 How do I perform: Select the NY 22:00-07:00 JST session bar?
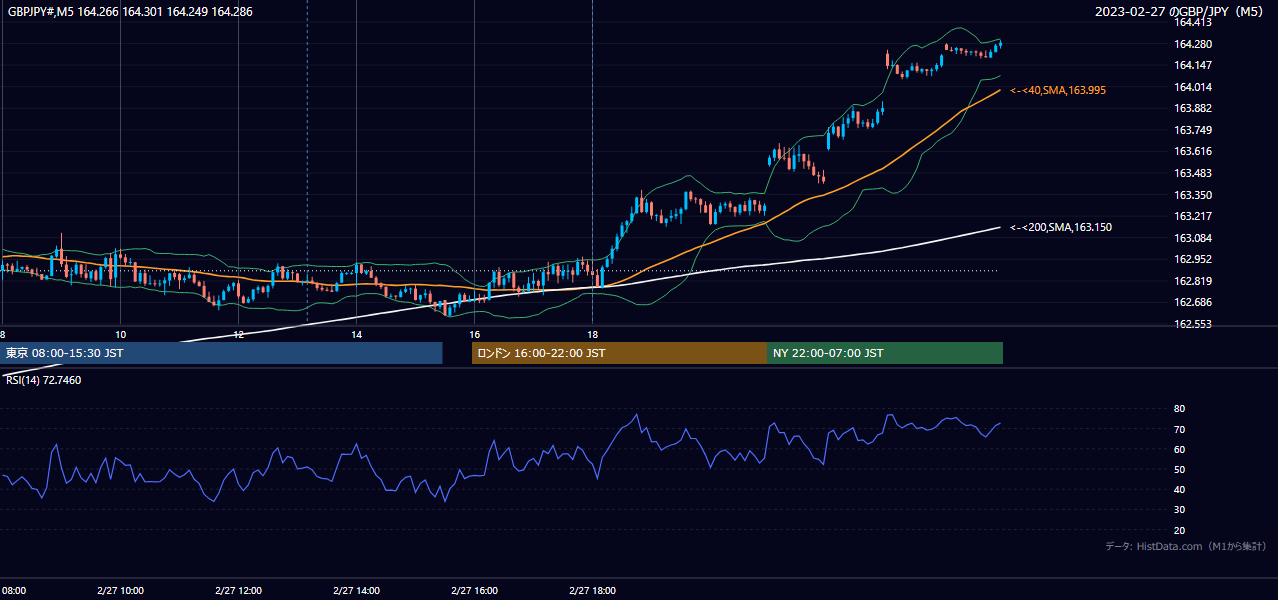pyautogui.click(x=885, y=353)
